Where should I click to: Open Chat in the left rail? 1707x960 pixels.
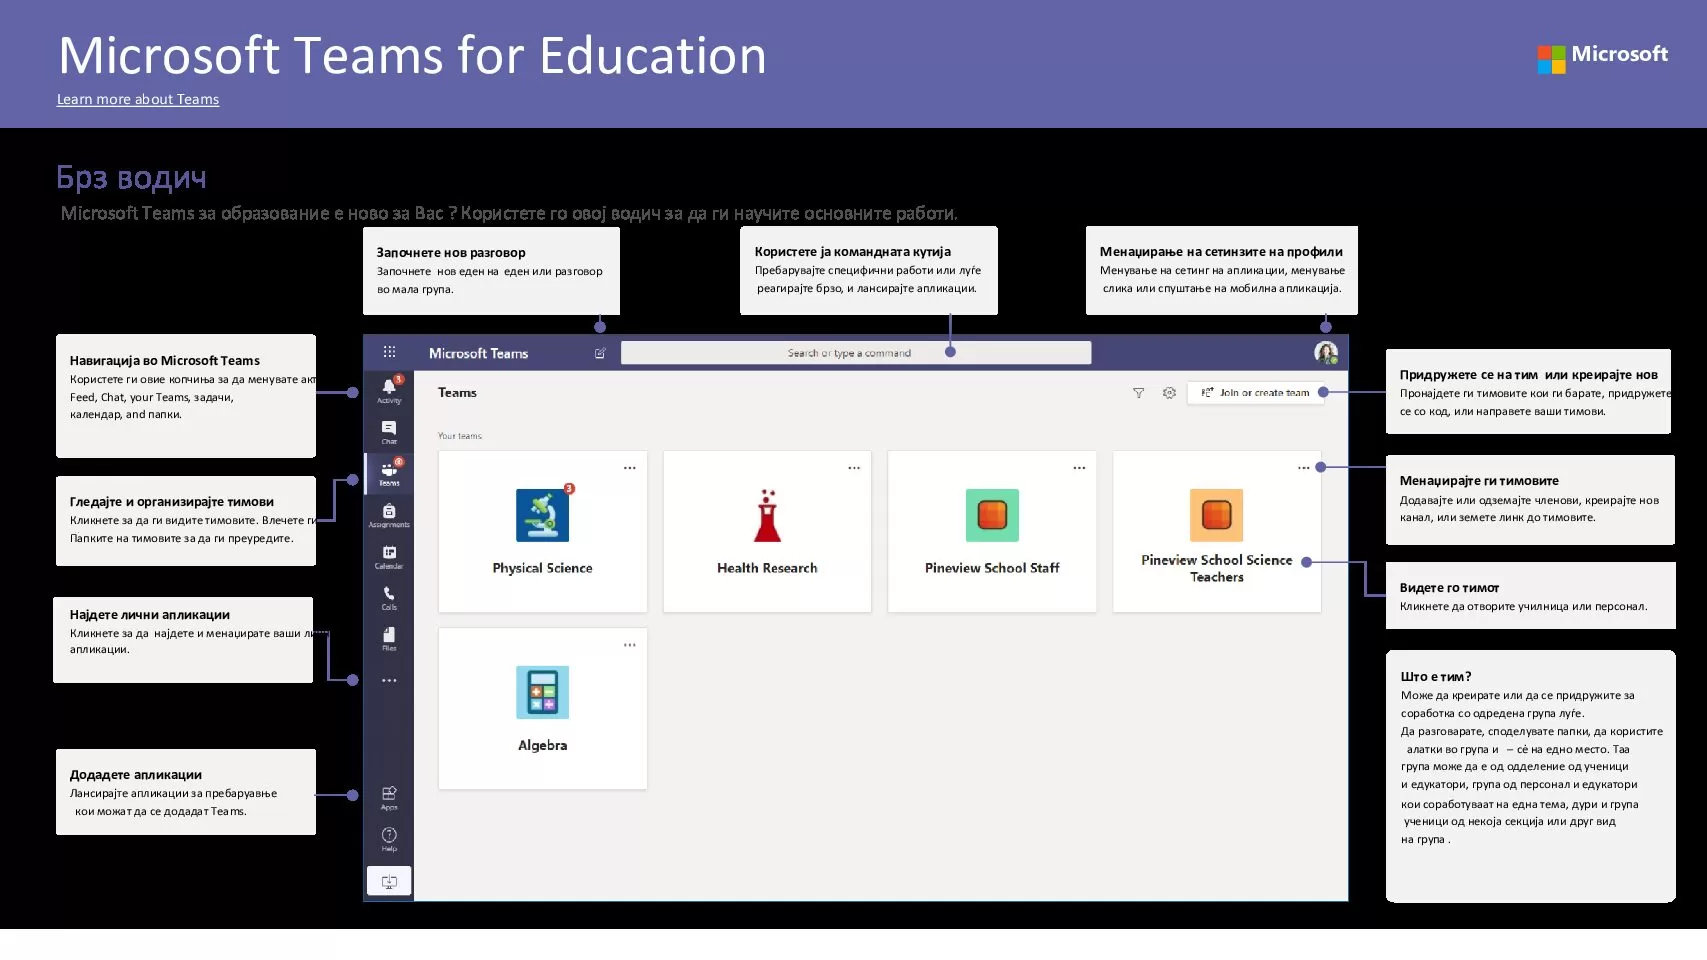click(x=389, y=432)
